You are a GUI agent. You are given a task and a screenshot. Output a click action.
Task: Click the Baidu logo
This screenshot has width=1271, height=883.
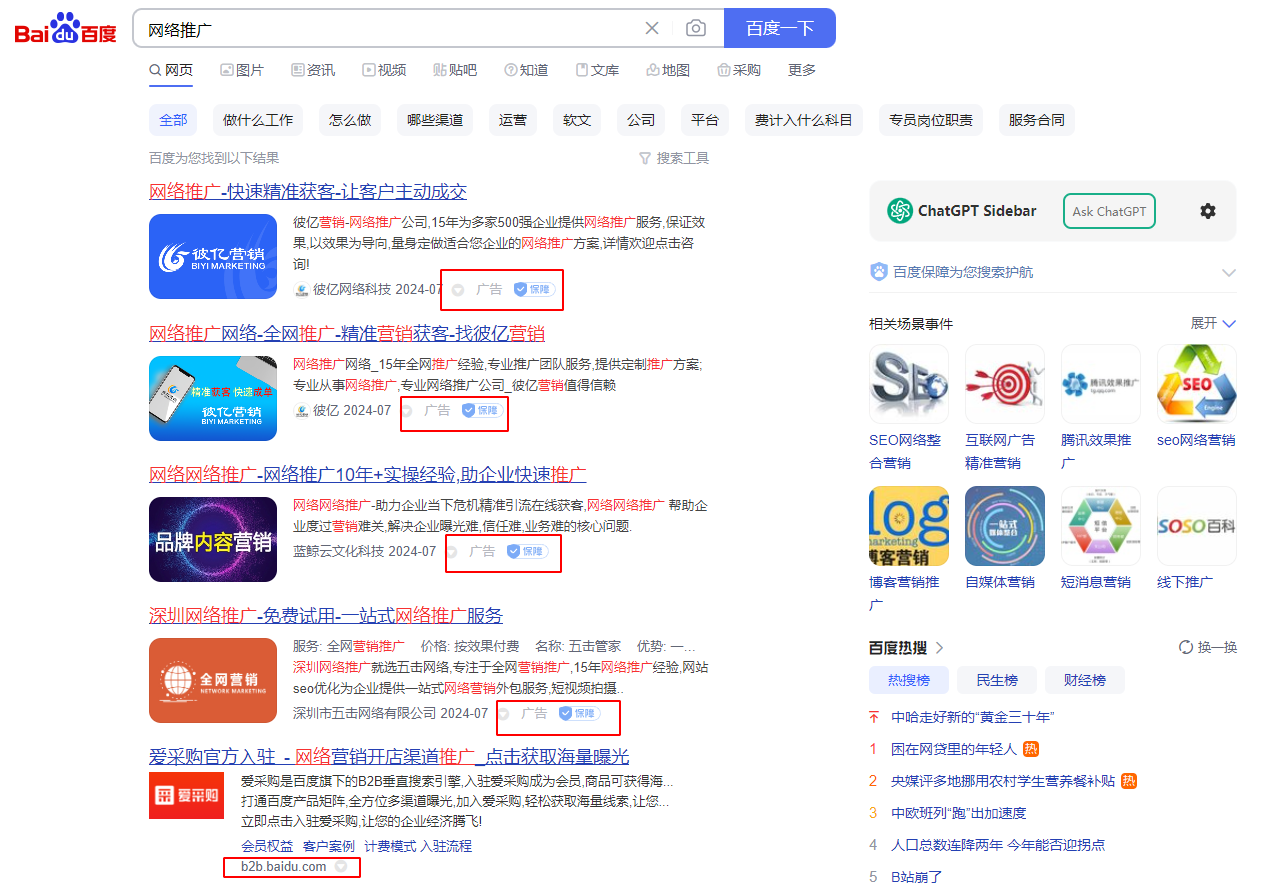coord(66,29)
